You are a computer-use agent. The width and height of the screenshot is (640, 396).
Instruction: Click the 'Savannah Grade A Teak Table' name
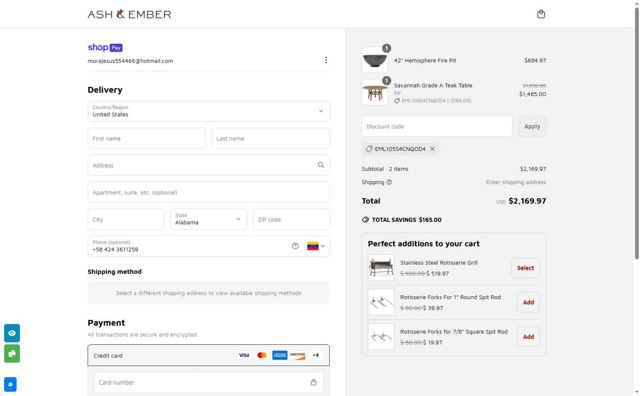433,85
